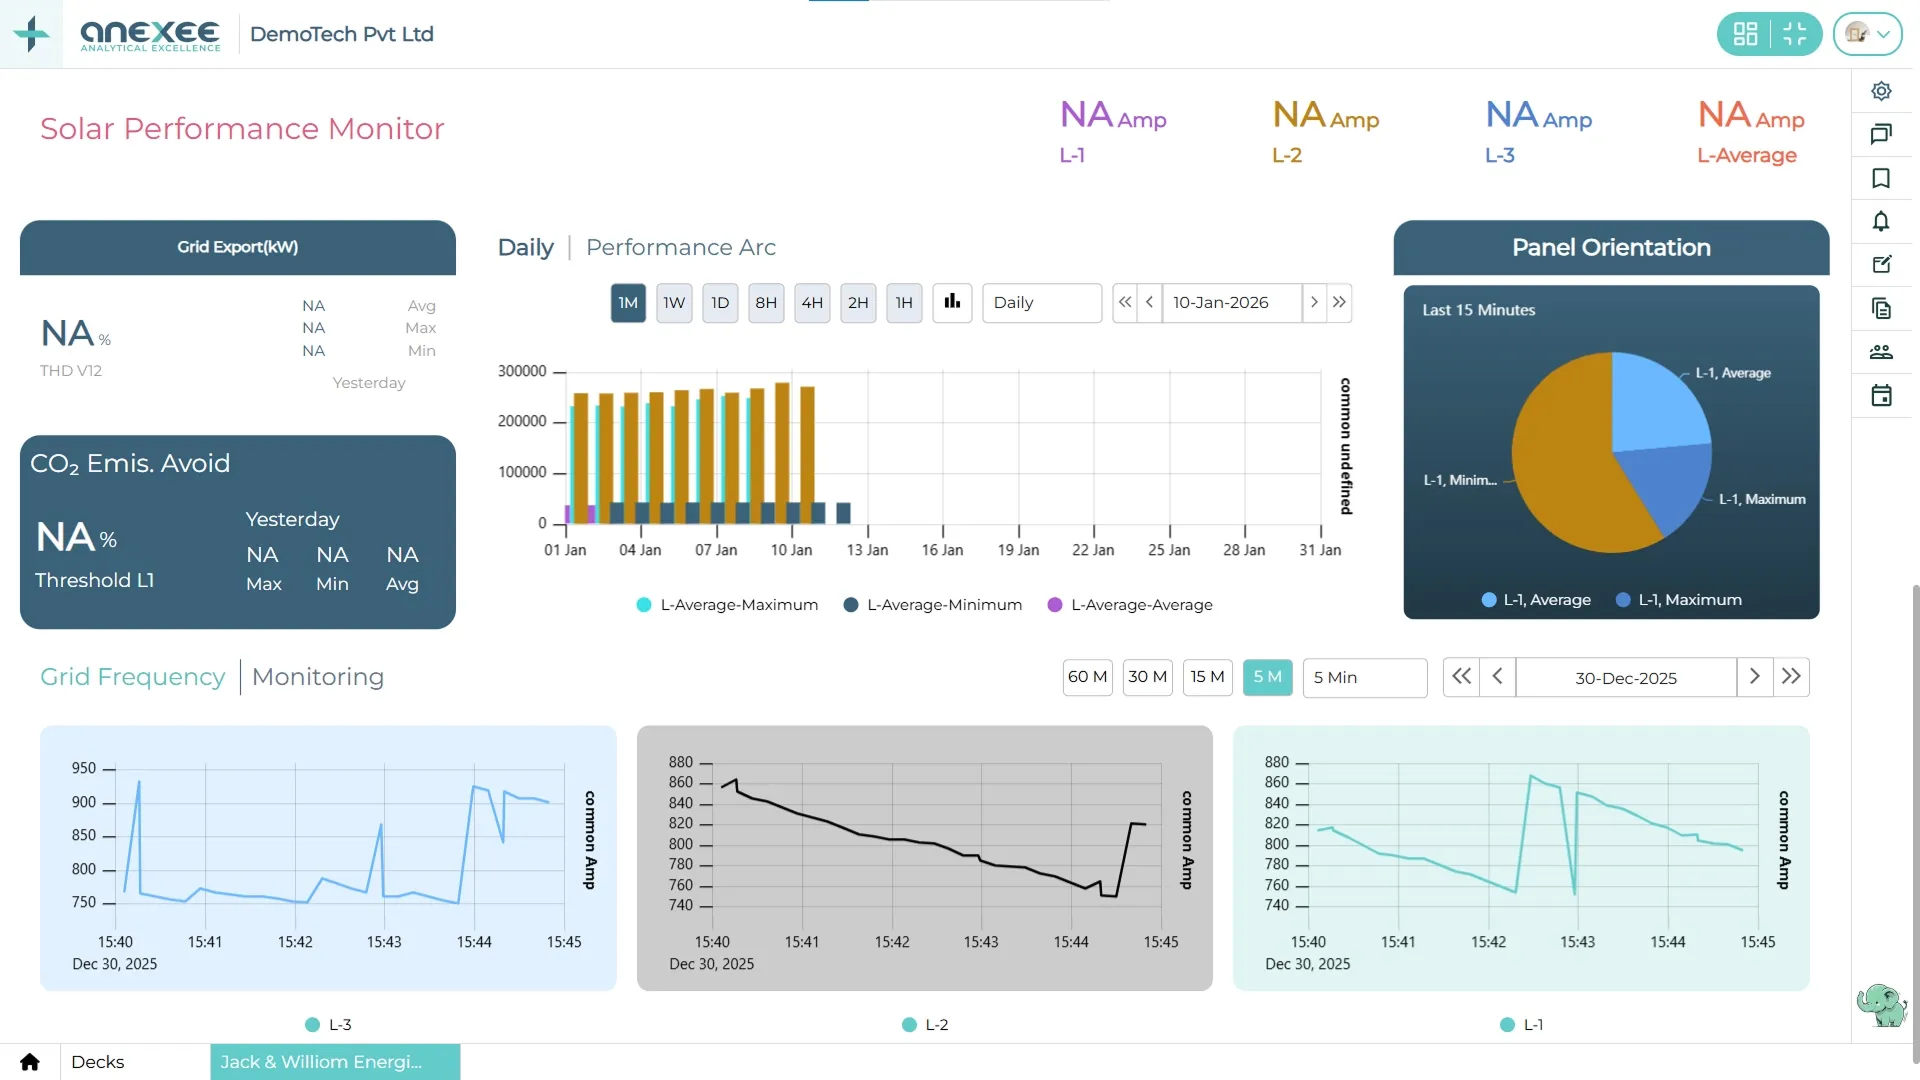Toggle the L-2 series legend item
The image size is (1920, 1080).
(x=925, y=1024)
